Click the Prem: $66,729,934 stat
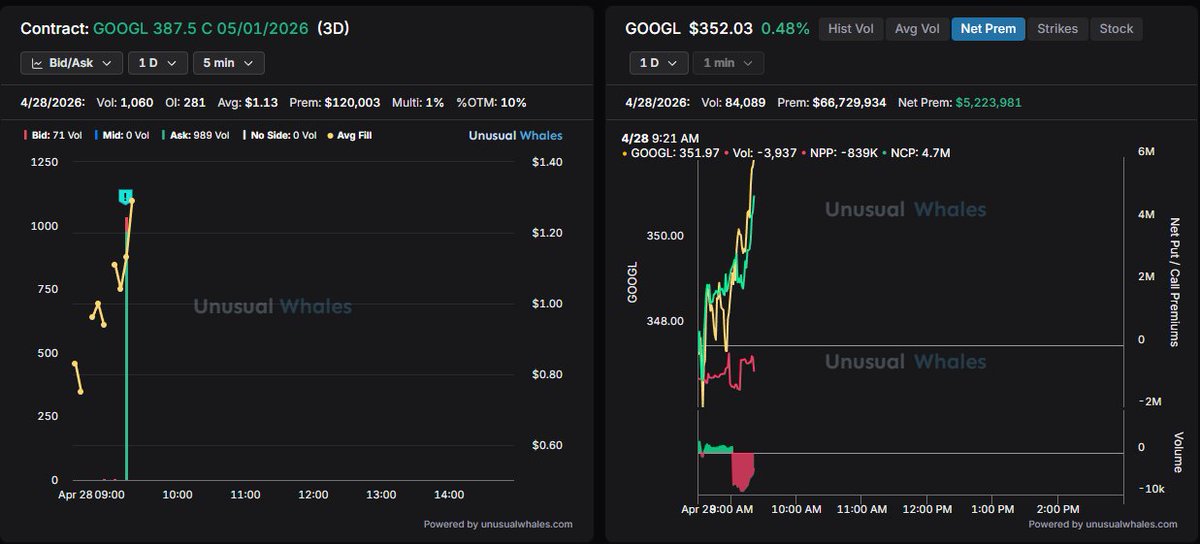The image size is (1200, 544). 832,102
